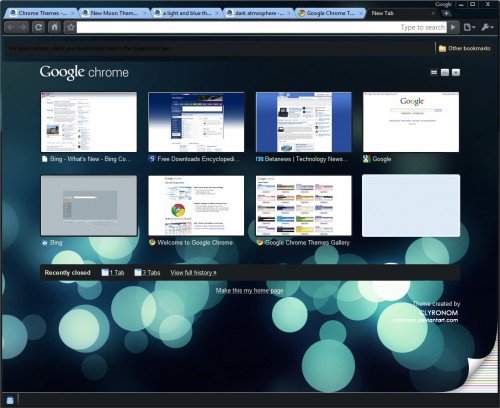Toggle the thumbnail view icon
The height and width of the screenshot is (408, 500).
click(434, 72)
